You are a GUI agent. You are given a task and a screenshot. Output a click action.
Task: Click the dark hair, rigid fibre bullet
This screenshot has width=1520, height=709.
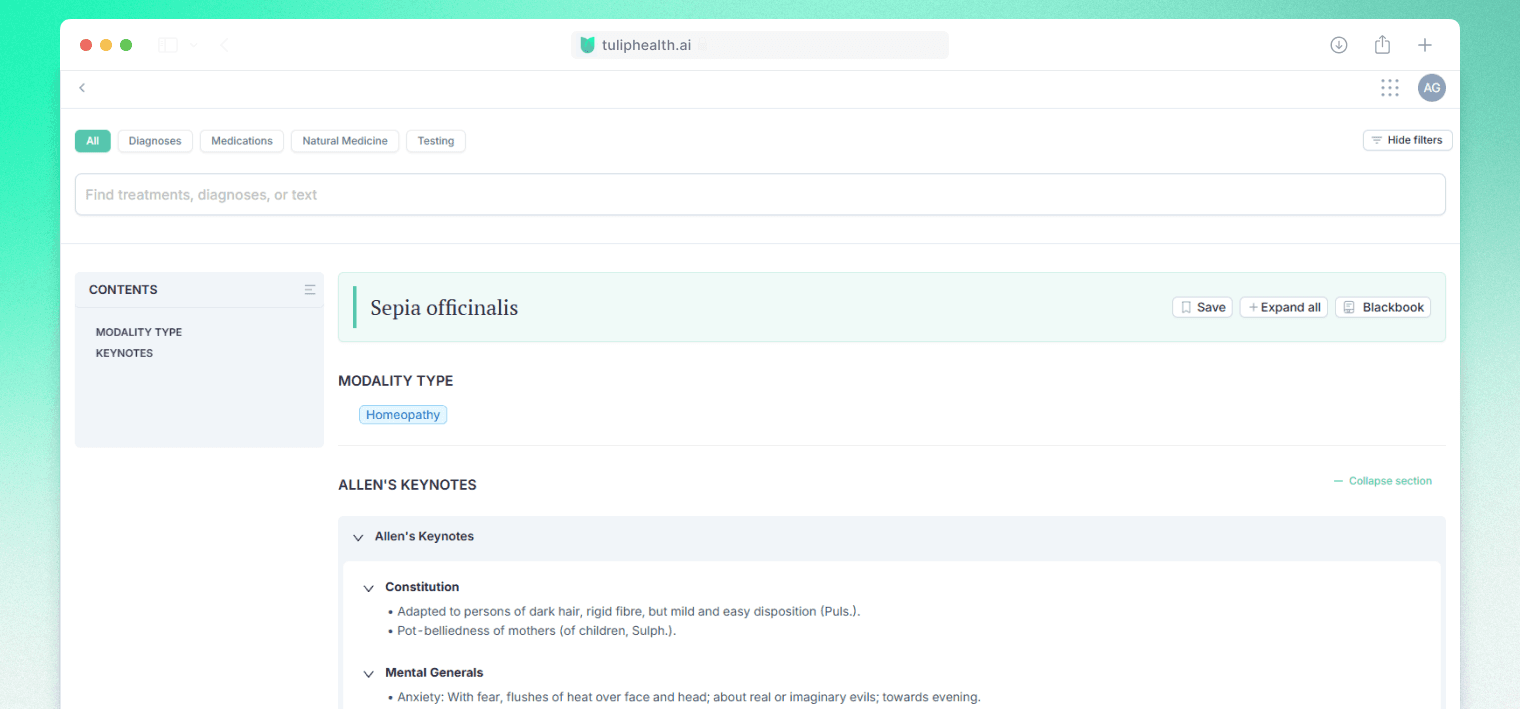[628, 611]
